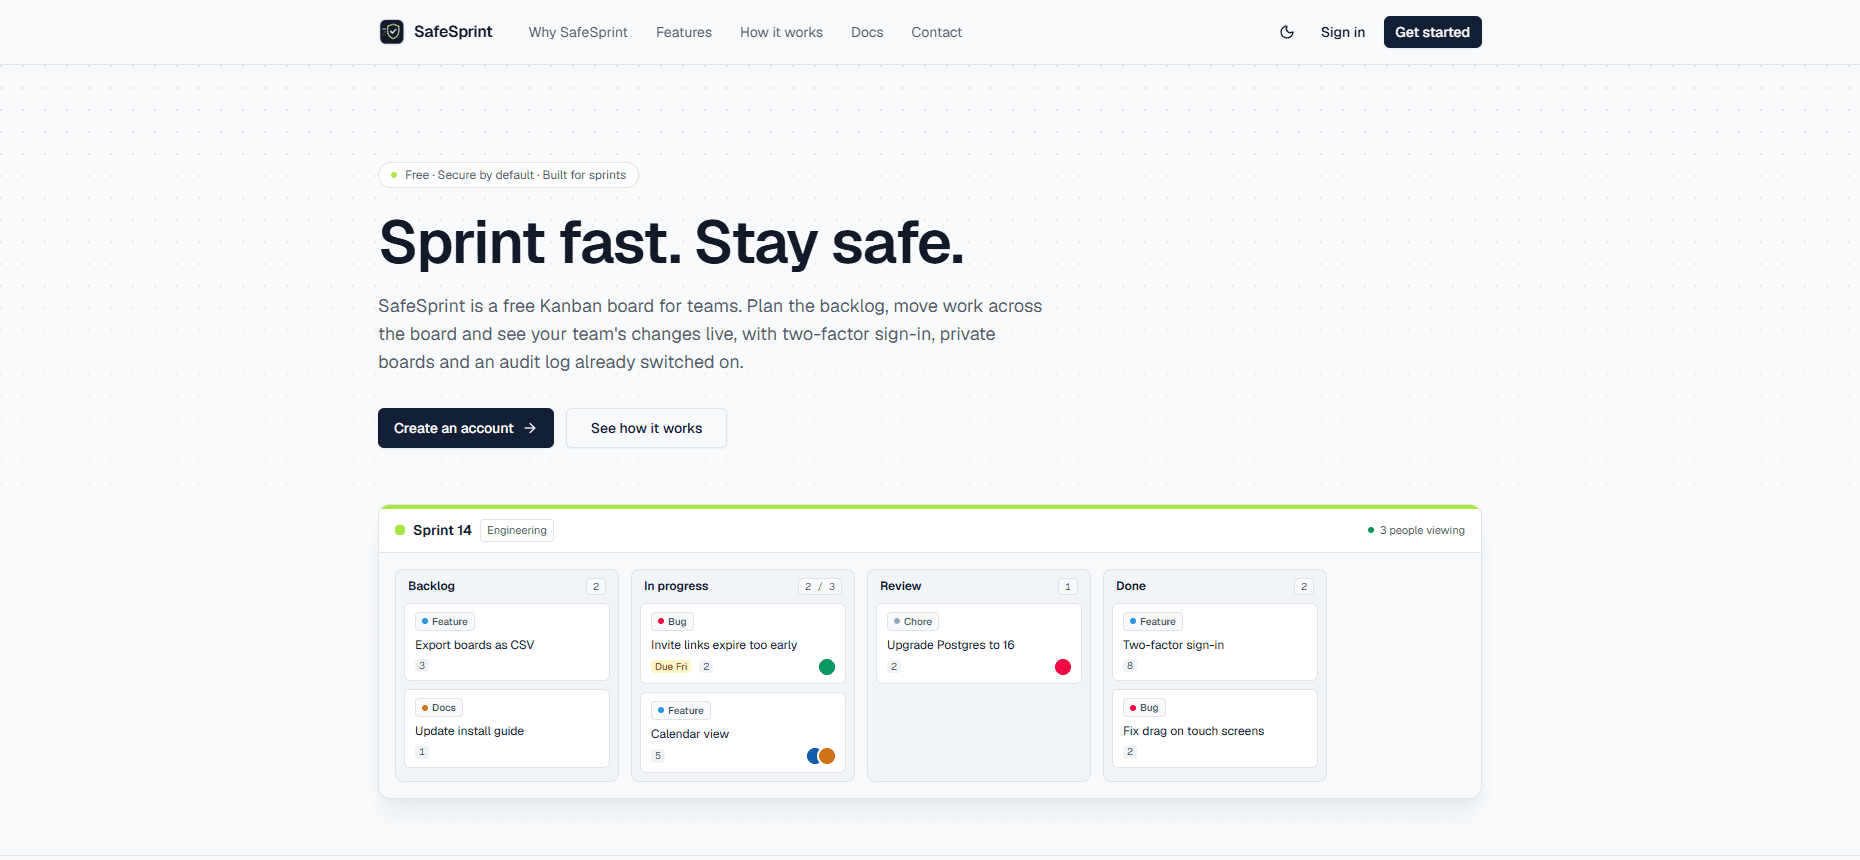Image resolution: width=1860 pixels, height=860 pixels.
Task: Click the See how it works button
Action: [646, 428]
